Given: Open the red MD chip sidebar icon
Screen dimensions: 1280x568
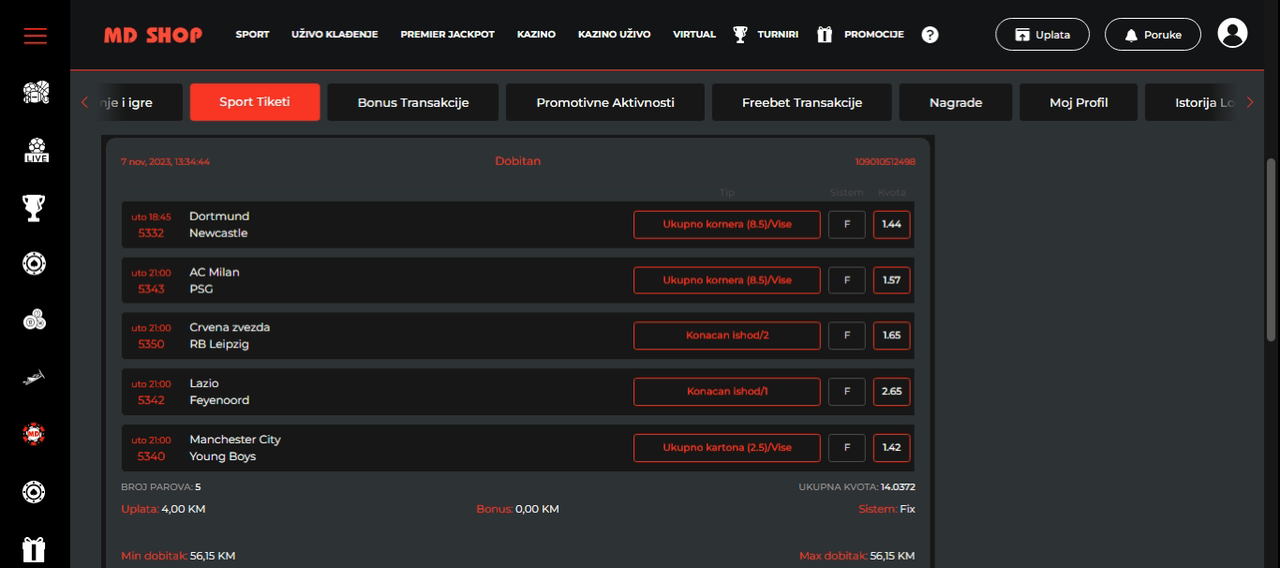Looking at the screenshot, I should (35, 435).
